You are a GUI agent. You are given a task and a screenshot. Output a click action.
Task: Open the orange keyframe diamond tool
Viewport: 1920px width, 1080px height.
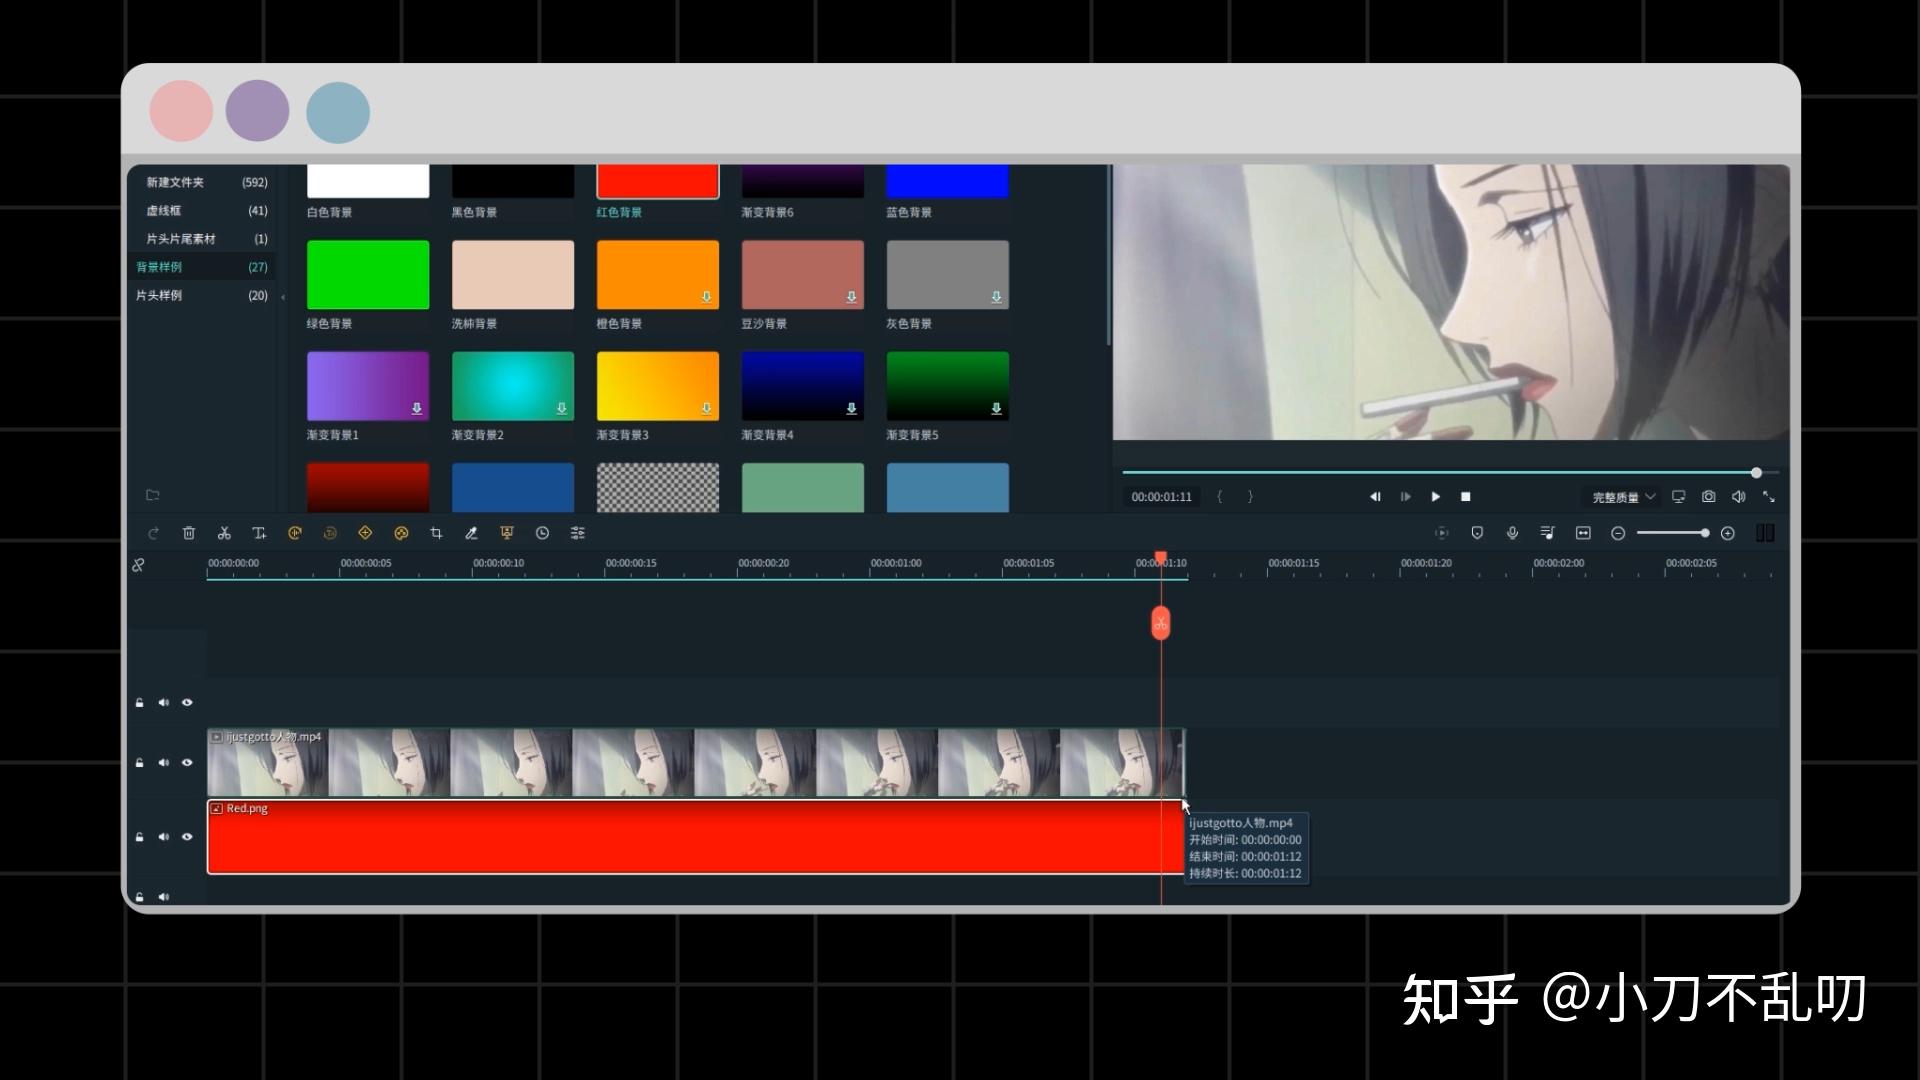(x=365, y=534)
